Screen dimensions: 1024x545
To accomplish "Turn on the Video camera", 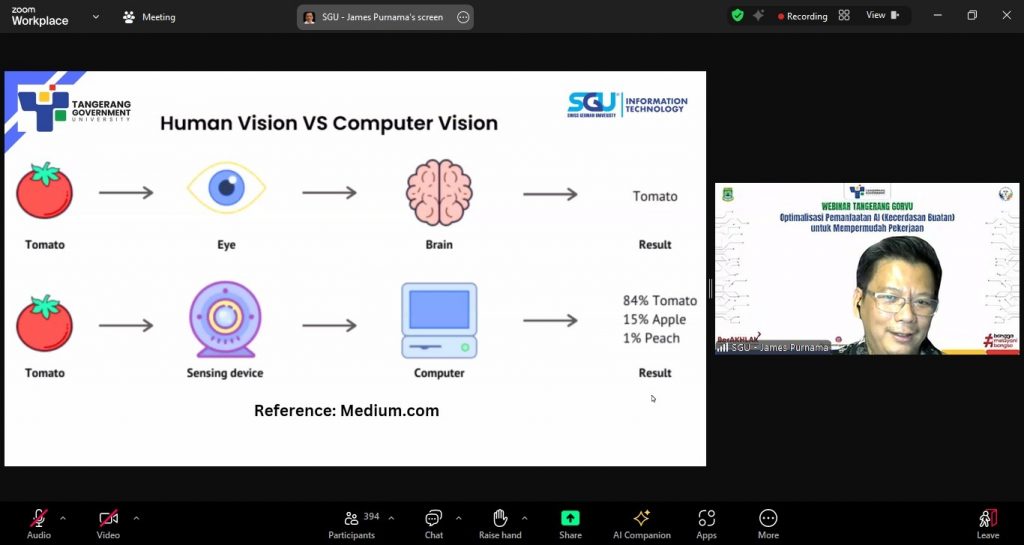I will pos(108,524).
